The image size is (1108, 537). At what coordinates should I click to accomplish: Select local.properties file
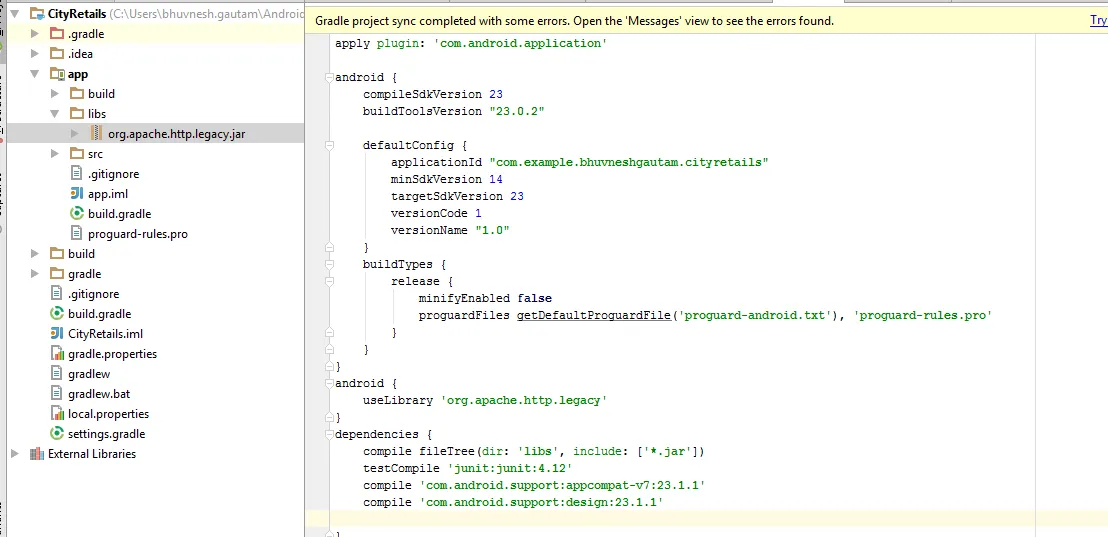(x=109, y=414)
